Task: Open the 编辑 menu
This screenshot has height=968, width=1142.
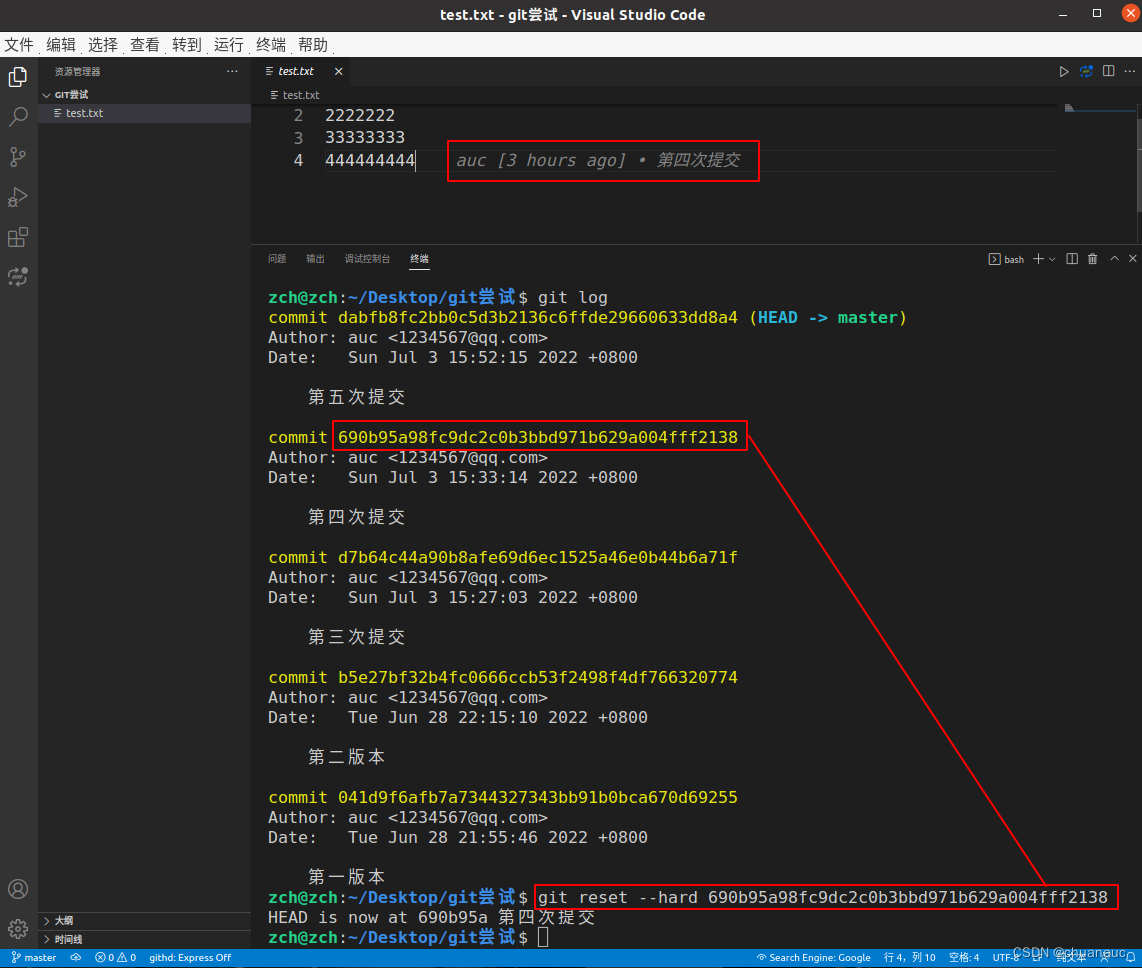Action: (61, 45)
